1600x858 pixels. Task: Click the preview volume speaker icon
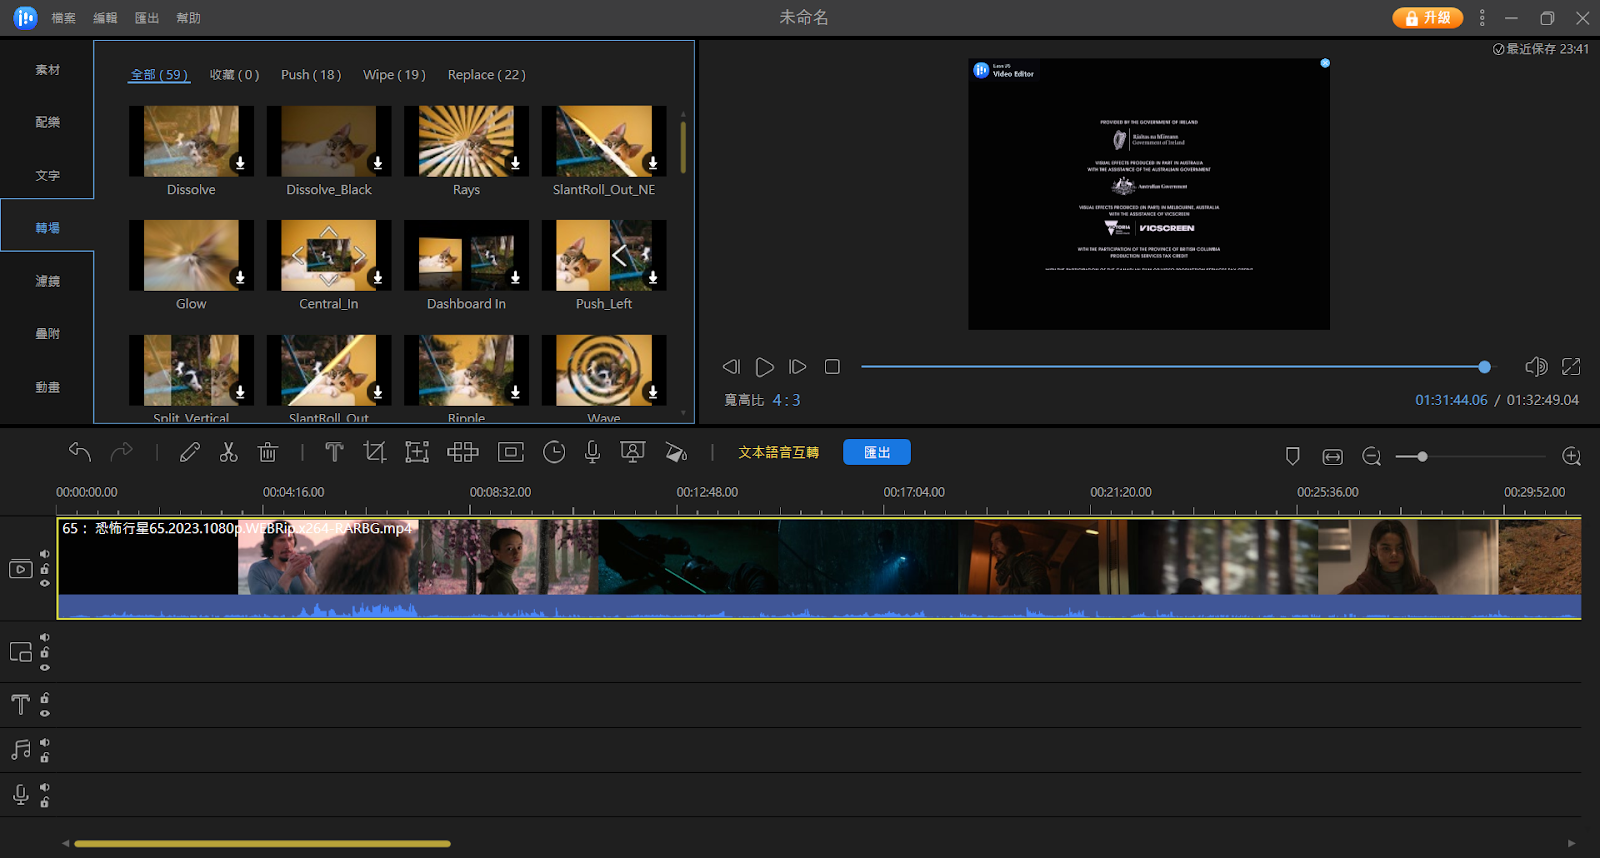pyautogui.click(x=1536, y=367)
